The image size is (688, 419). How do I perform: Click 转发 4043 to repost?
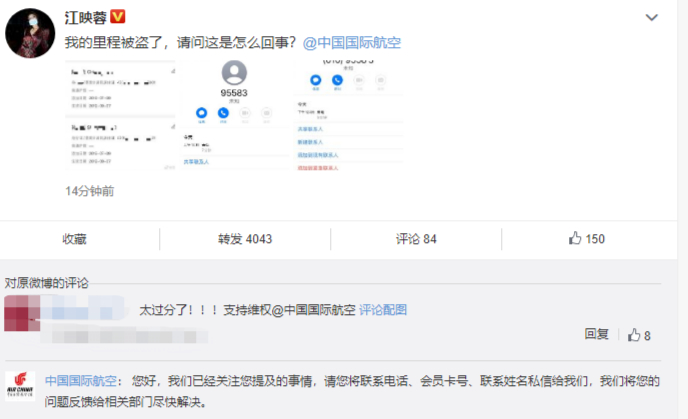click(245, 239)
